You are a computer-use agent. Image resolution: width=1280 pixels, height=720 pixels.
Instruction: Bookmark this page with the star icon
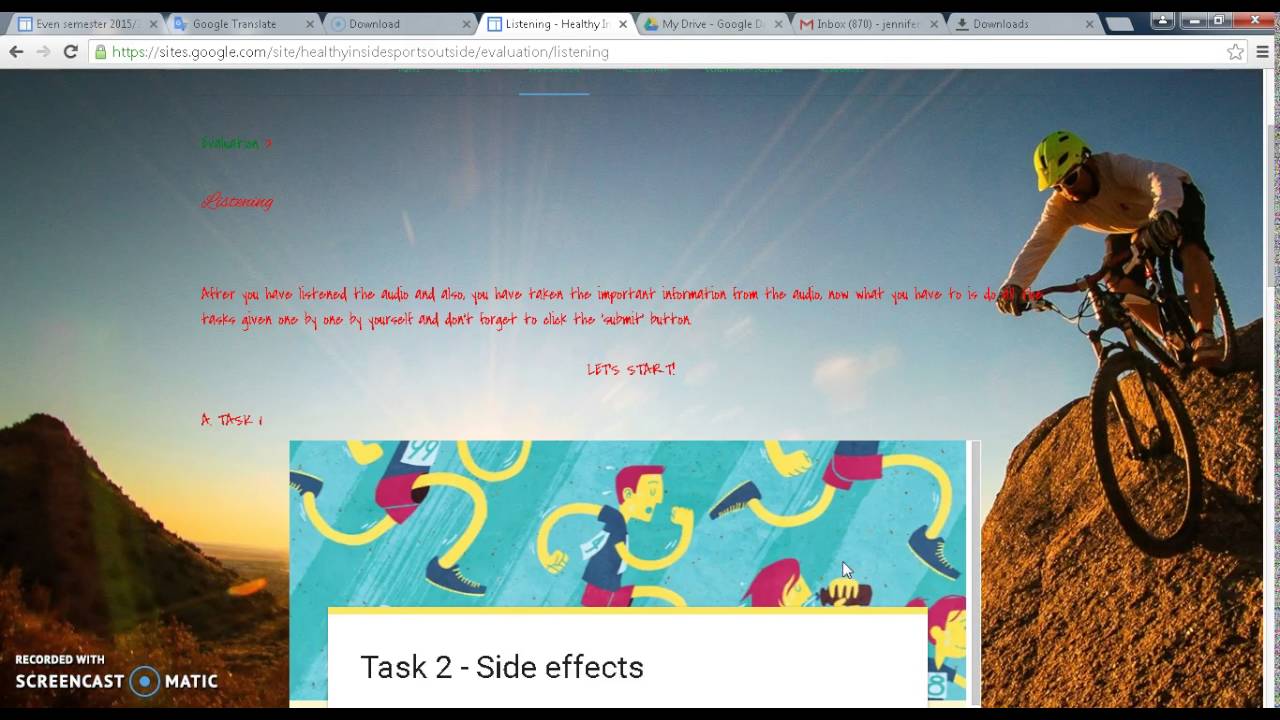click(x=1235, y=52)
